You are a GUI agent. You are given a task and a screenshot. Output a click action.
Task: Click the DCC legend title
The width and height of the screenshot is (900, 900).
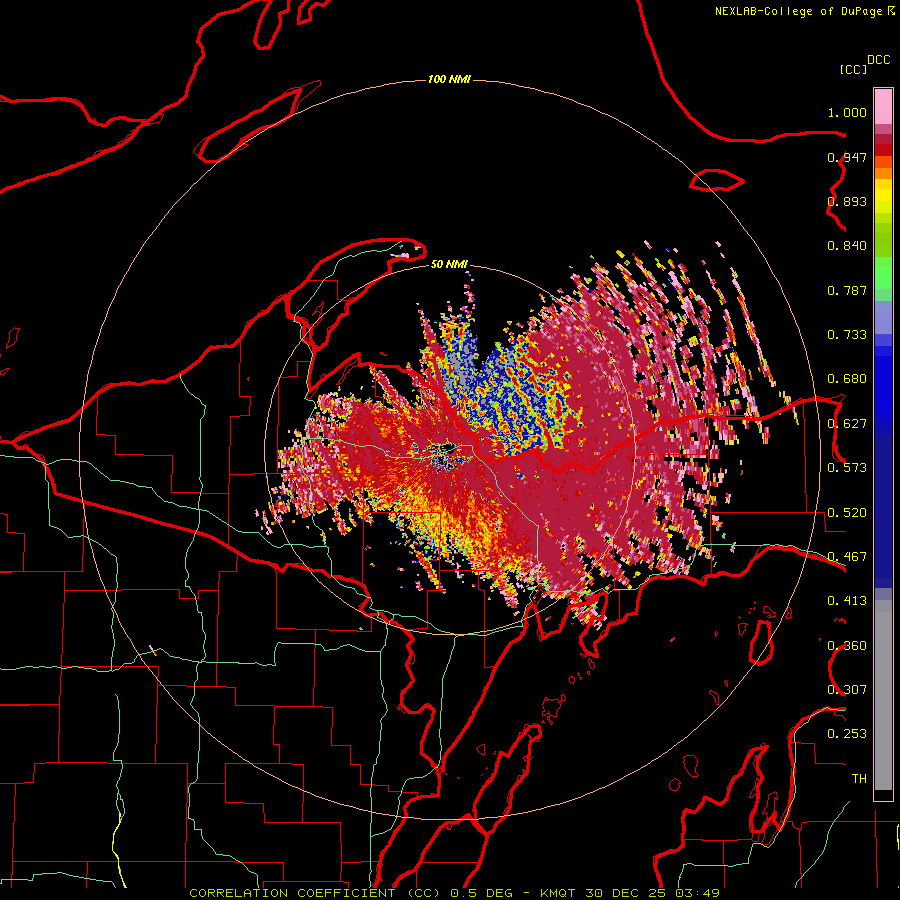[x=878, y=60]
